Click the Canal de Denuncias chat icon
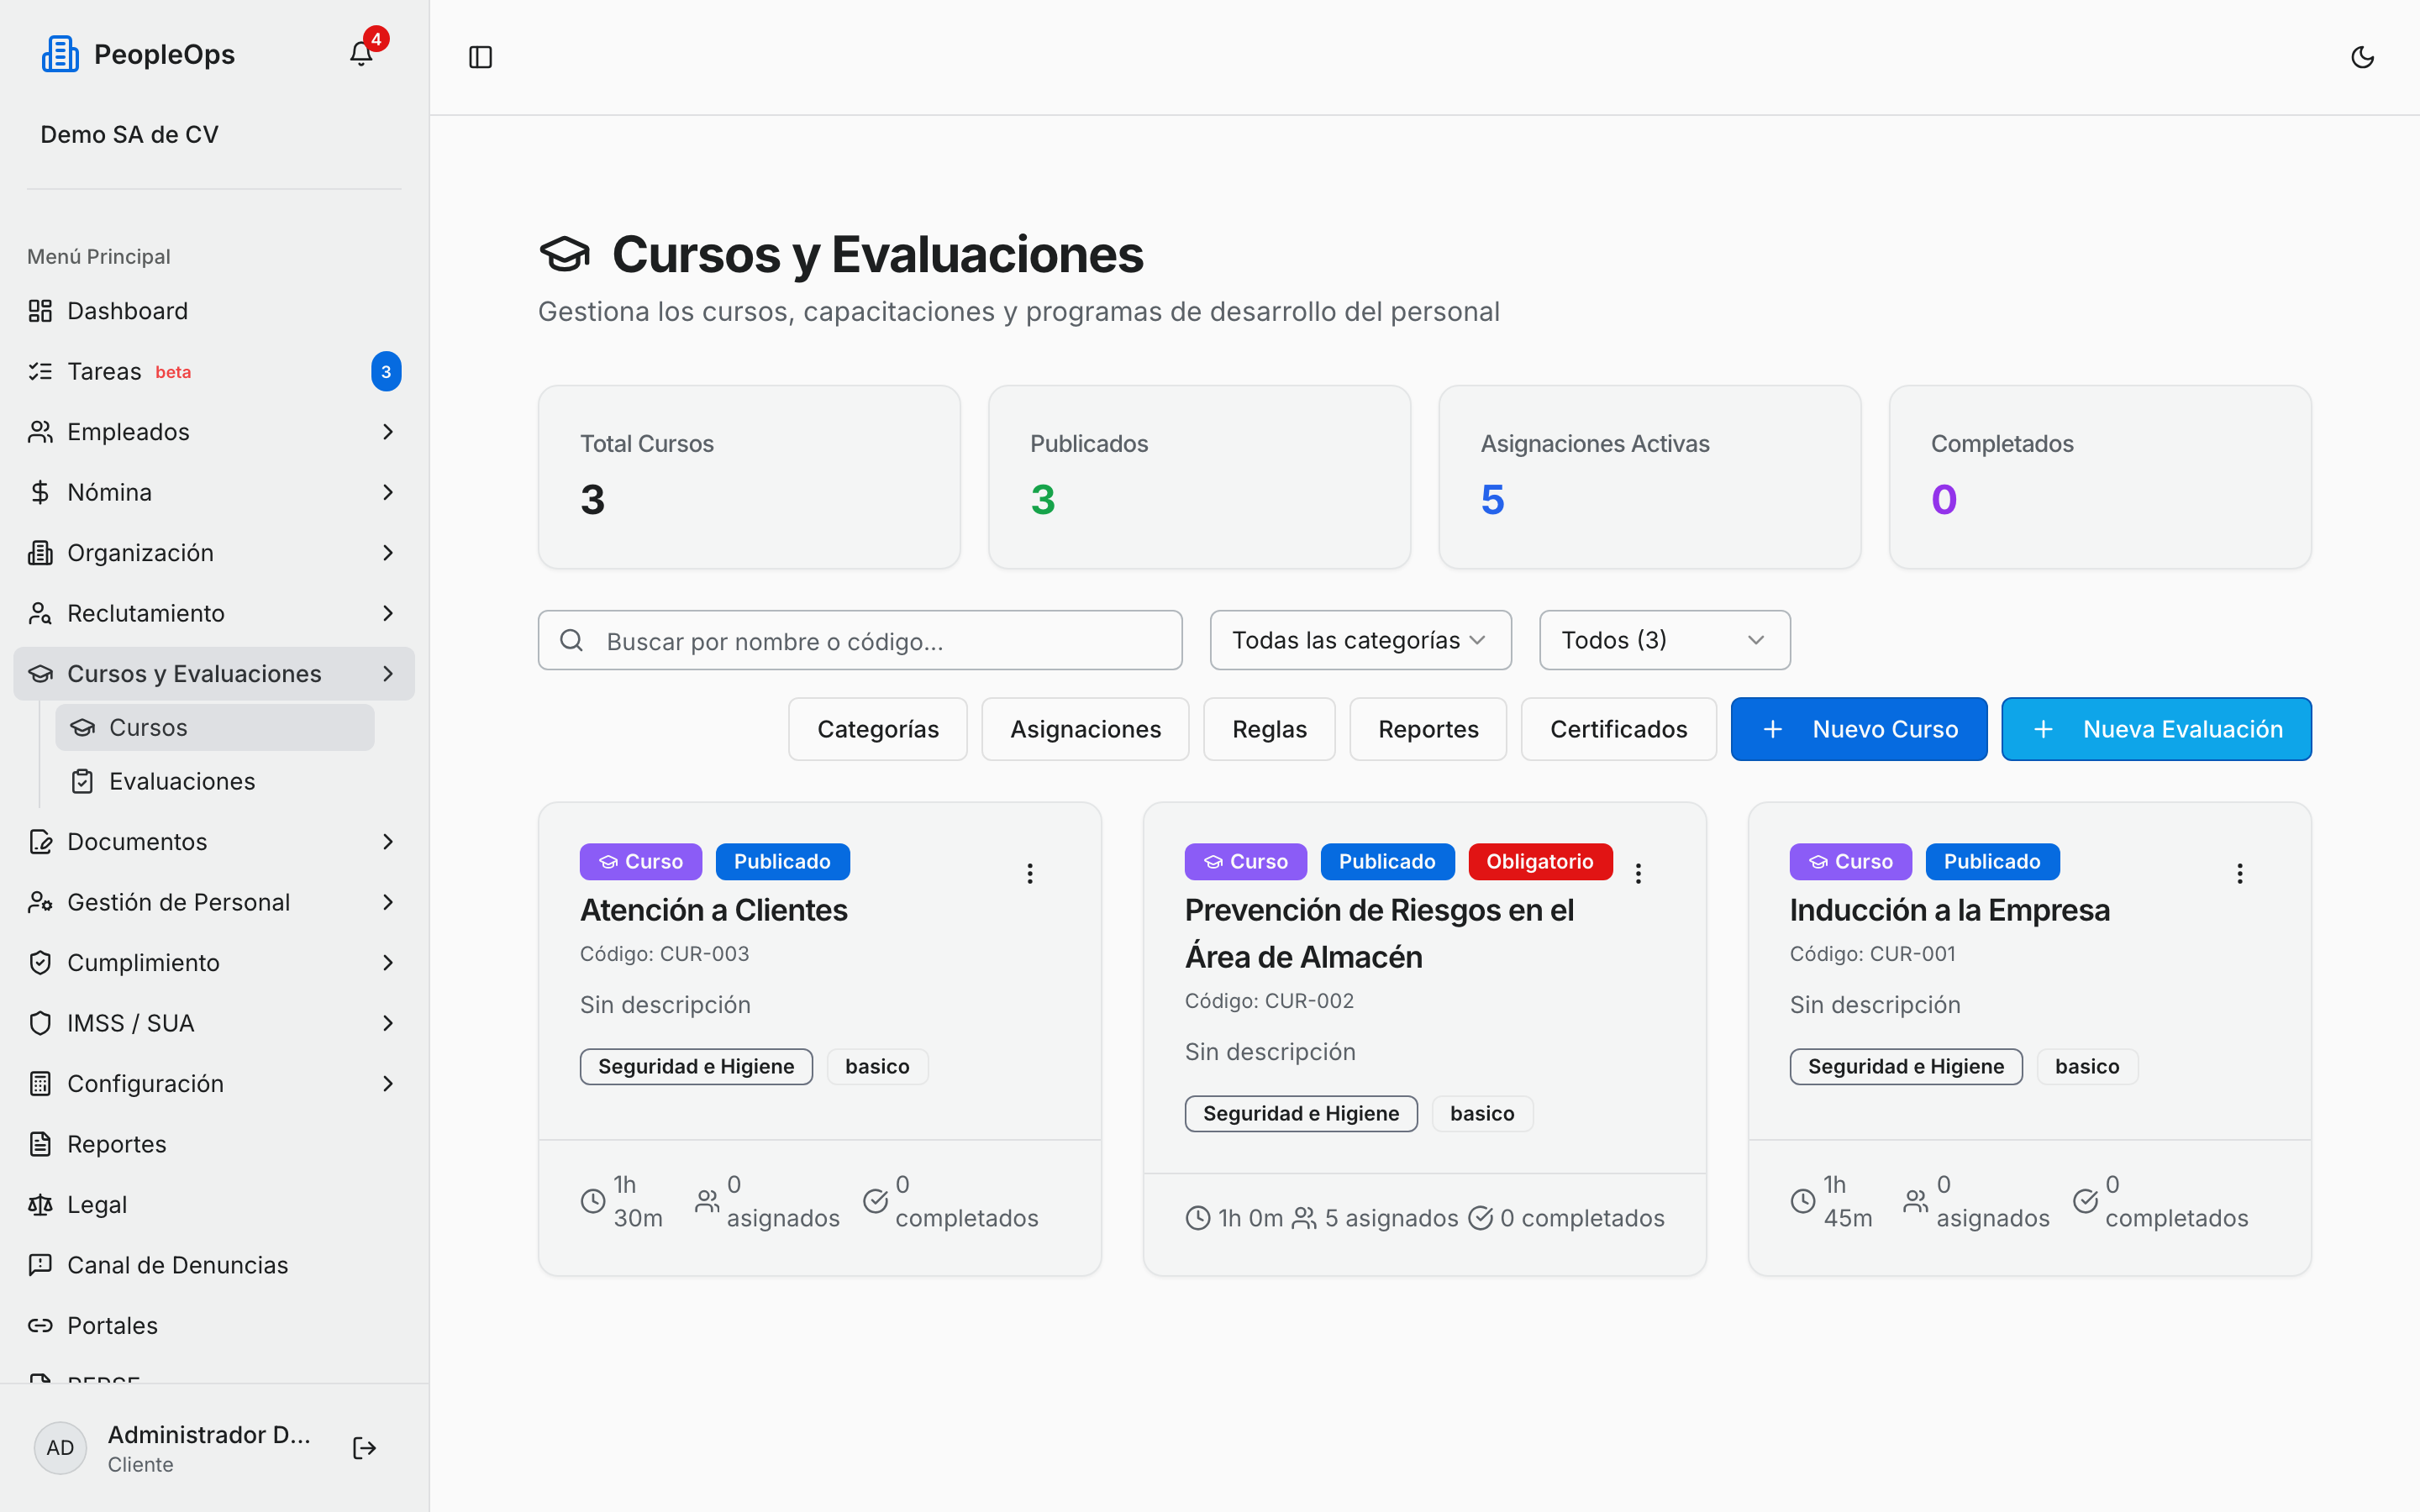The height and width of the screenshot is (1512, 2420). click(40, 1265)
